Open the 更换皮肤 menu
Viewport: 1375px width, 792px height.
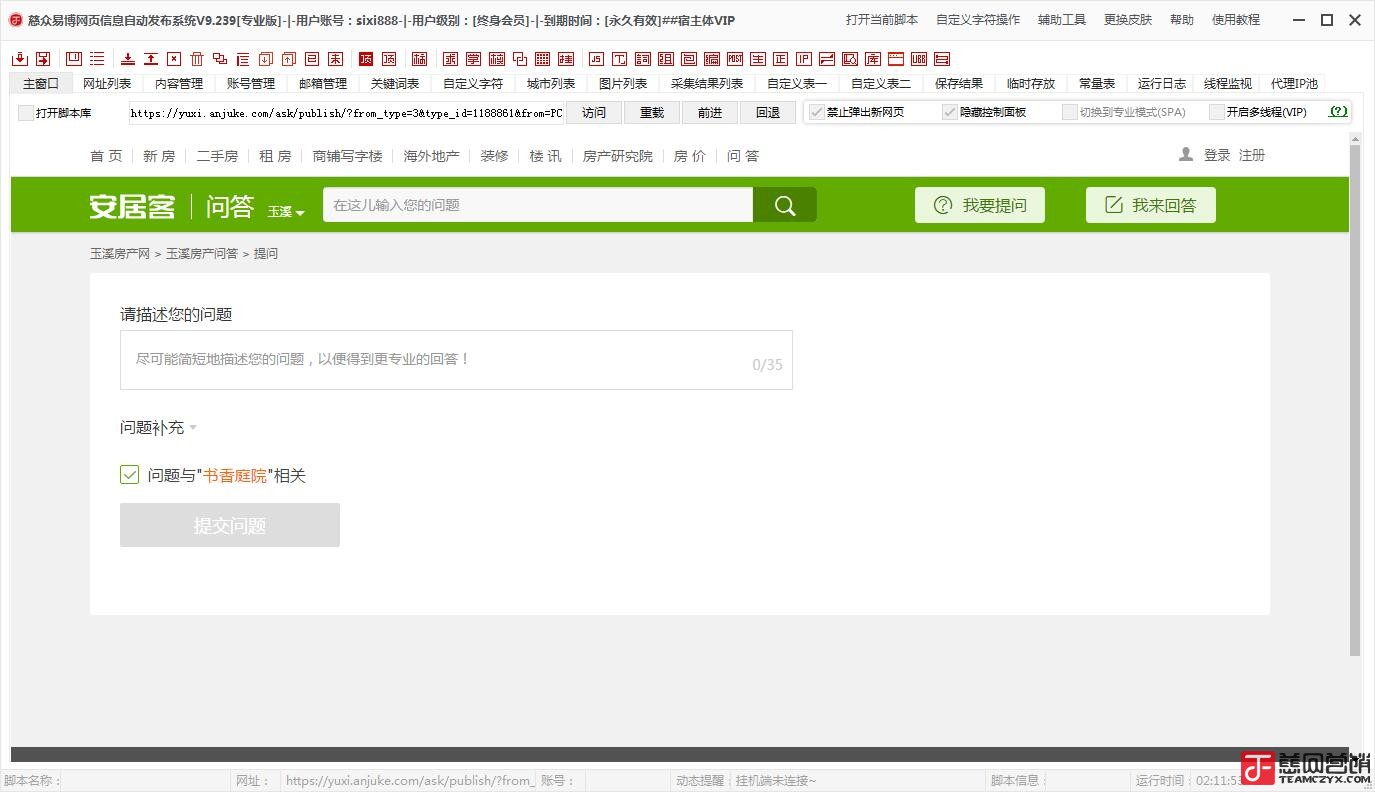click(1128, 20)
